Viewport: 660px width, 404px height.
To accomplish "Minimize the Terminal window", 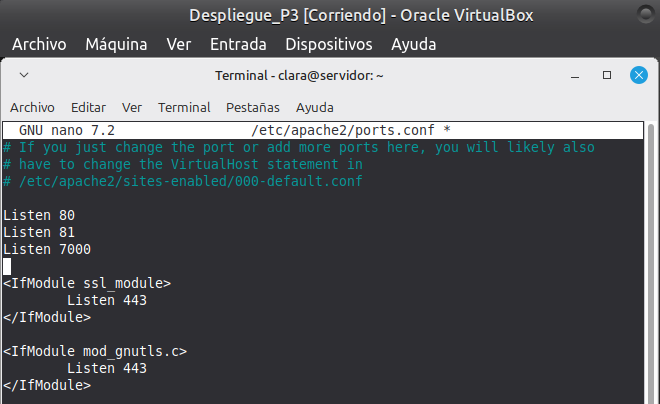I will pos(575,75).
